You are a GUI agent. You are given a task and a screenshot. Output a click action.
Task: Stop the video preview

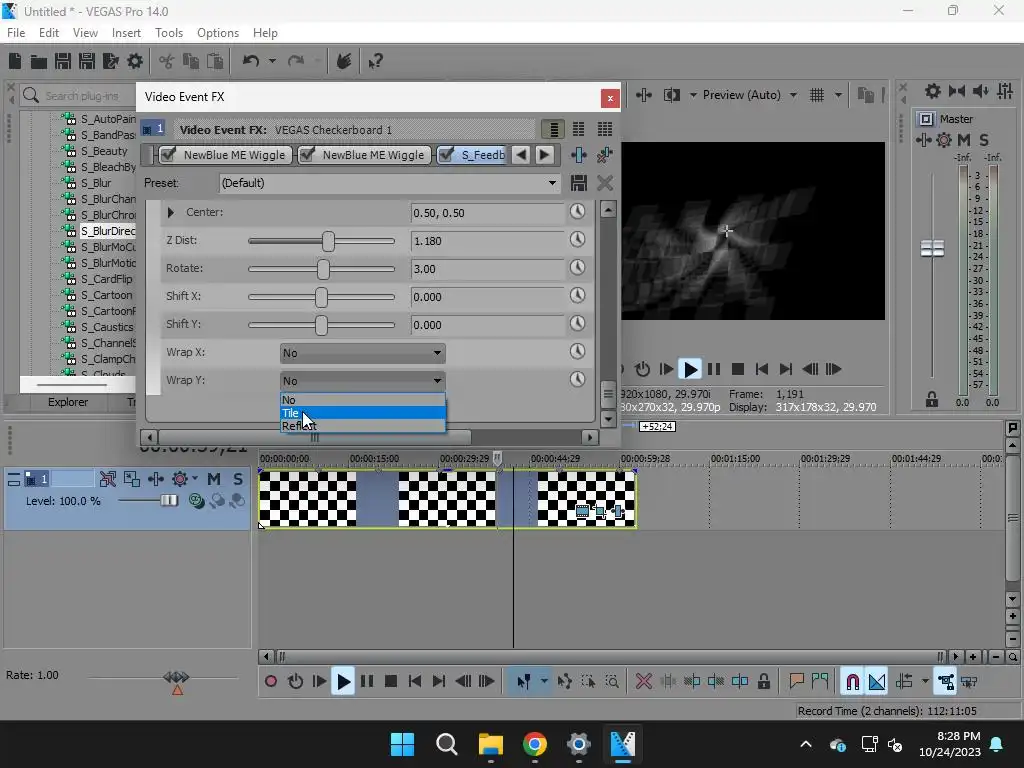738,370
